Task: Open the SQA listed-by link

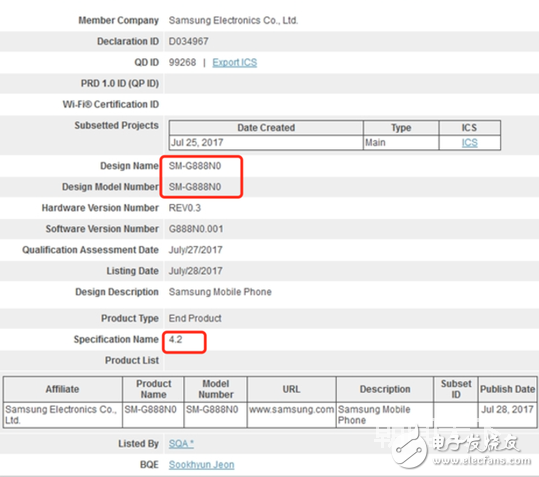Action: pyautogui.click(x=181, y=444)
